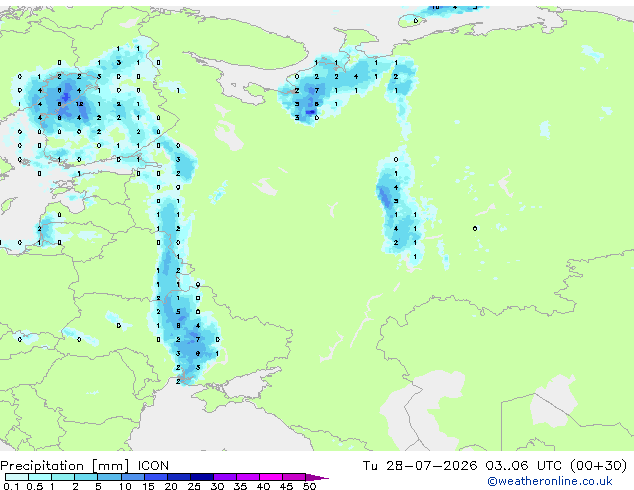This screenshot has height=490, width=634.
Task: Click the 10–15 mm blue legend swatch
Action: 132,477
